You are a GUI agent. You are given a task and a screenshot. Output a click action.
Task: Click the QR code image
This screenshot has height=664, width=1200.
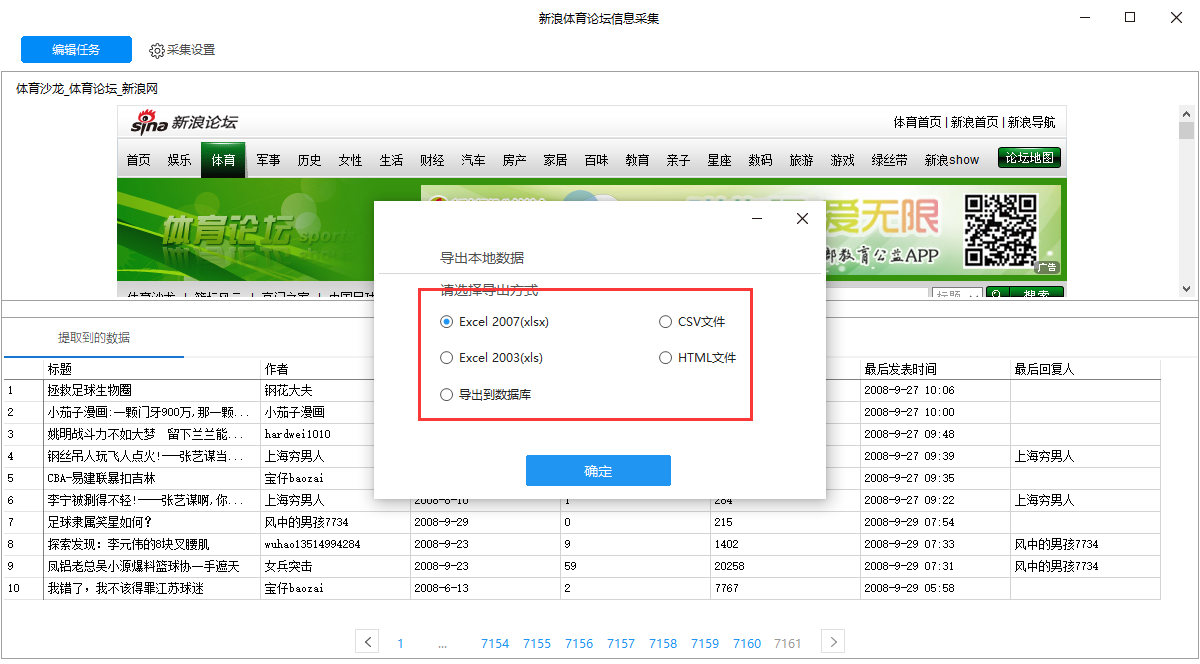1000,229
